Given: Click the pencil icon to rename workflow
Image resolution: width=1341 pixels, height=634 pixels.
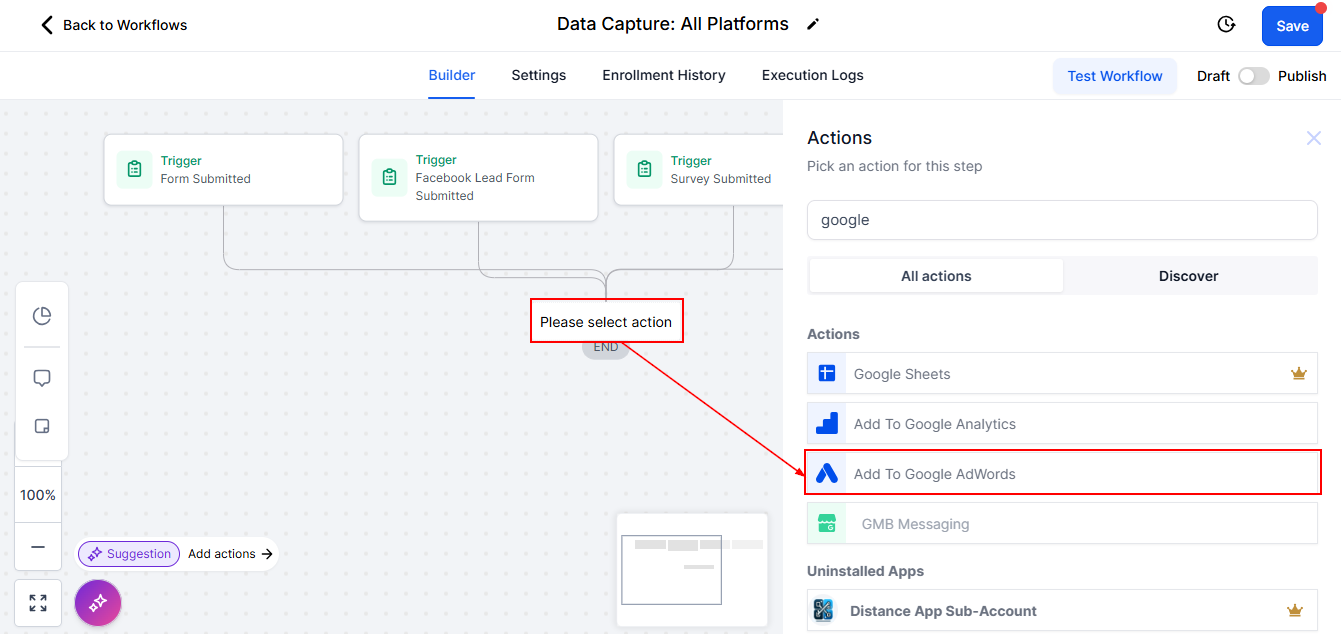Looking at the screenshot, I should [x=813, y=25].
